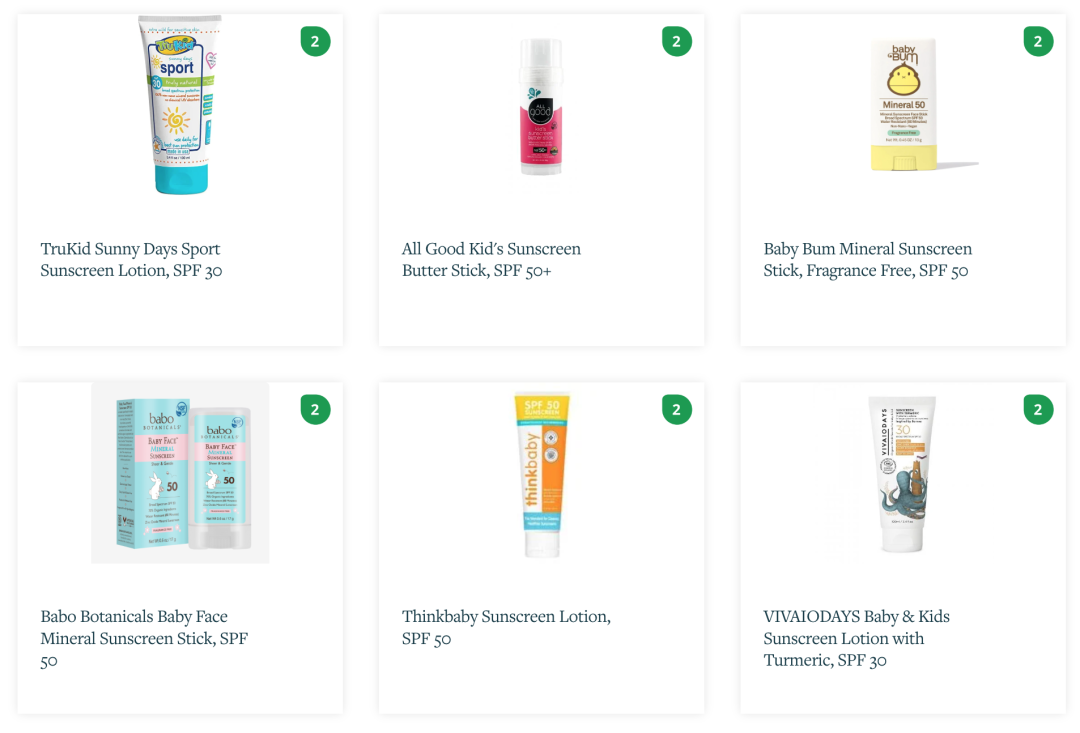Click the green score badge on Babo Botanicals card
This screenshot has width=1080, height=733.
coord(315,410)
